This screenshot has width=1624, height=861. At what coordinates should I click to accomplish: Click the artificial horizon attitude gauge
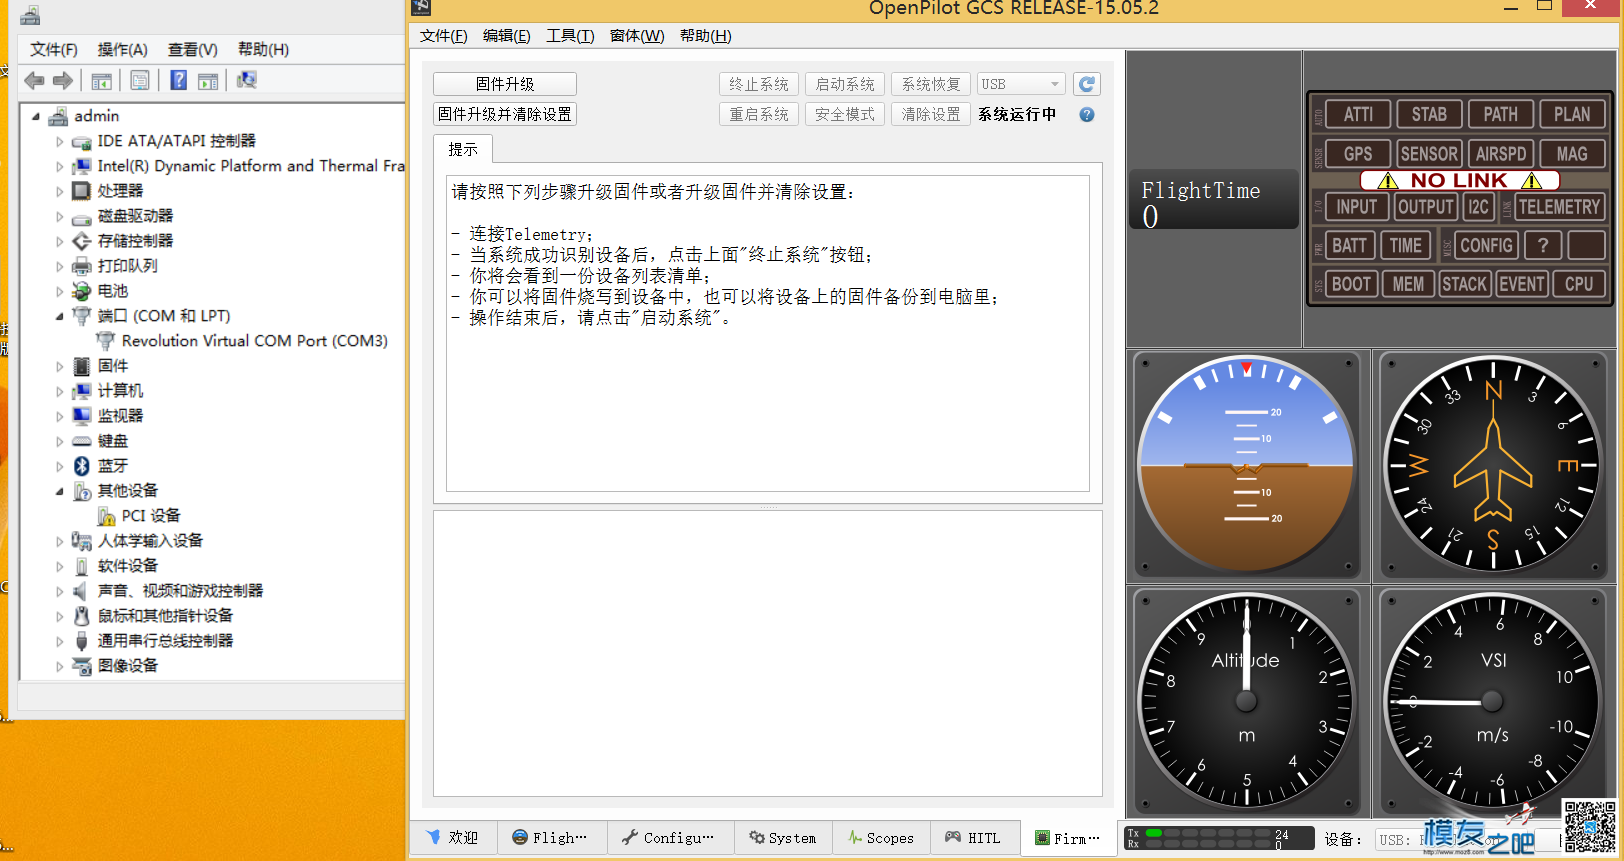1246,463
